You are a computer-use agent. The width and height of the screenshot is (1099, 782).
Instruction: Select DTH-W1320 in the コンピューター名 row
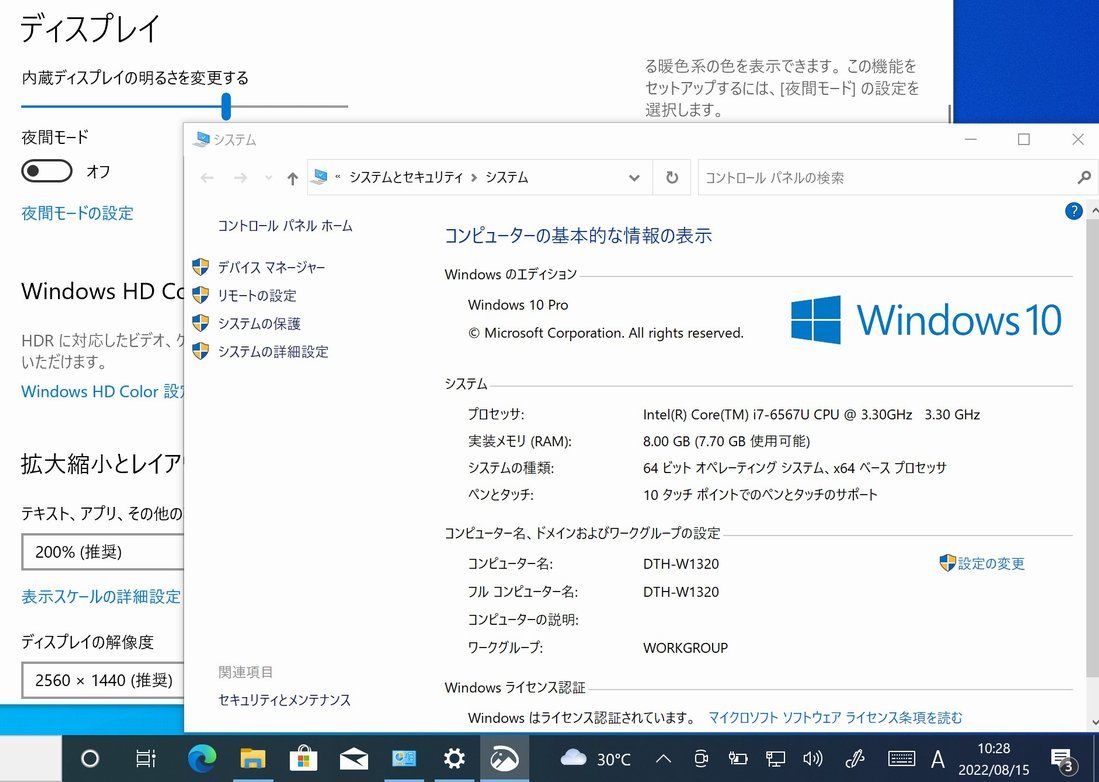pos(681,564)
